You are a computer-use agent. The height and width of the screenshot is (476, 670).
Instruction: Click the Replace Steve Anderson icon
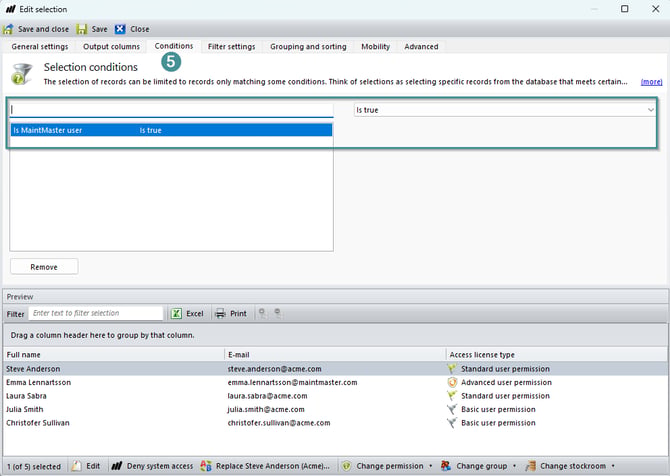tap(206, 466)
